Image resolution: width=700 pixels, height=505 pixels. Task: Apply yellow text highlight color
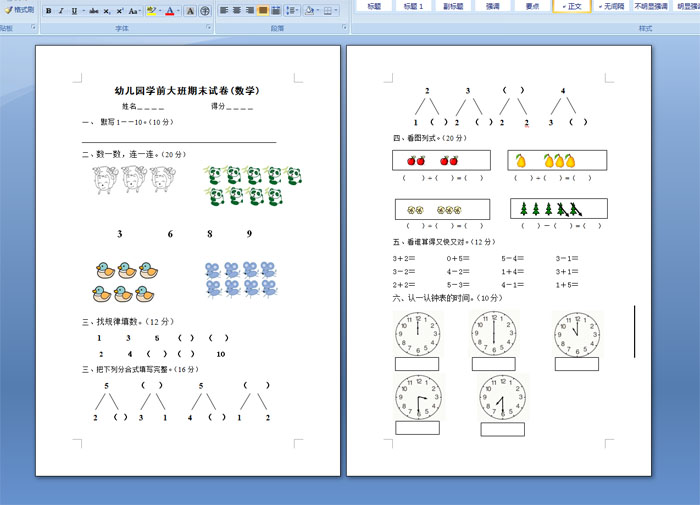152,11
